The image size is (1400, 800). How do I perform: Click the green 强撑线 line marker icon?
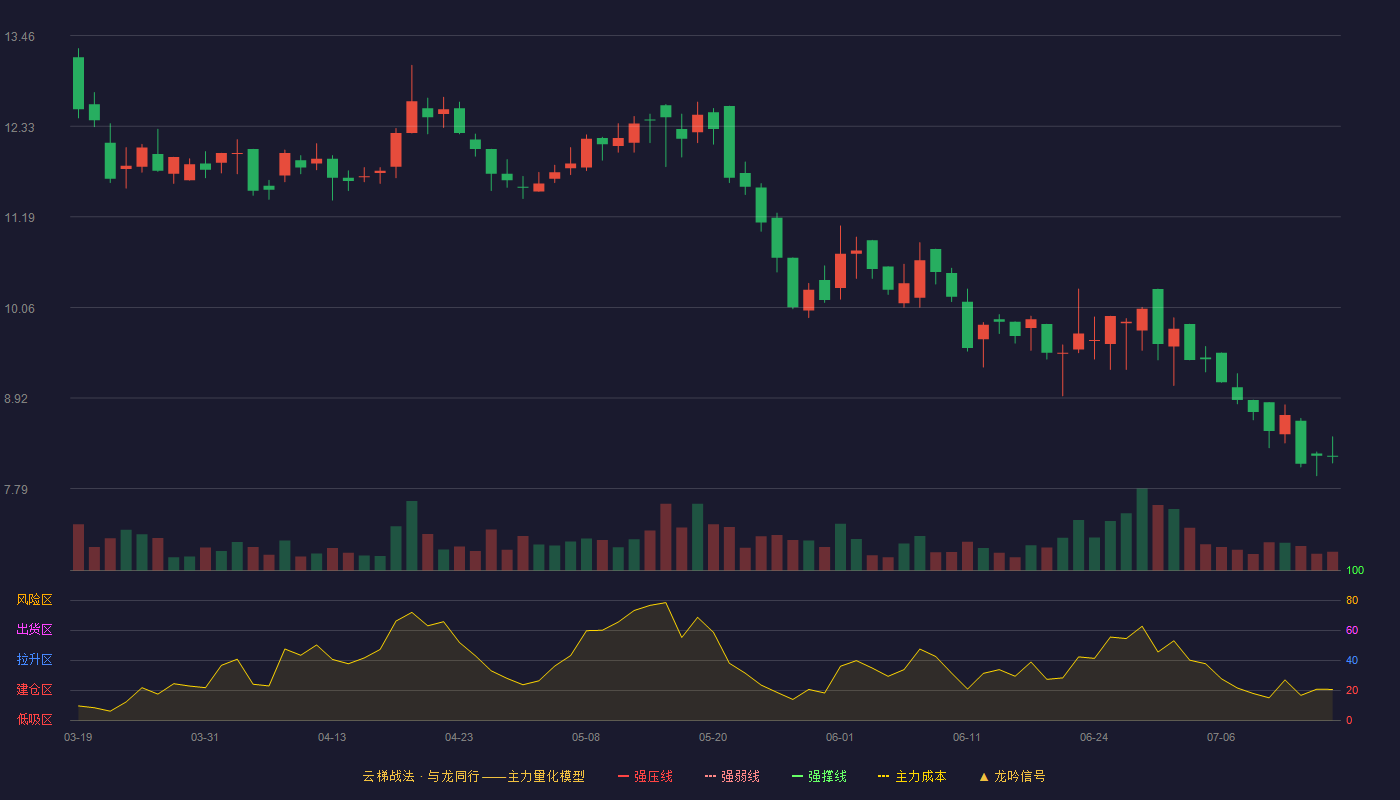(x=798, y=776)
